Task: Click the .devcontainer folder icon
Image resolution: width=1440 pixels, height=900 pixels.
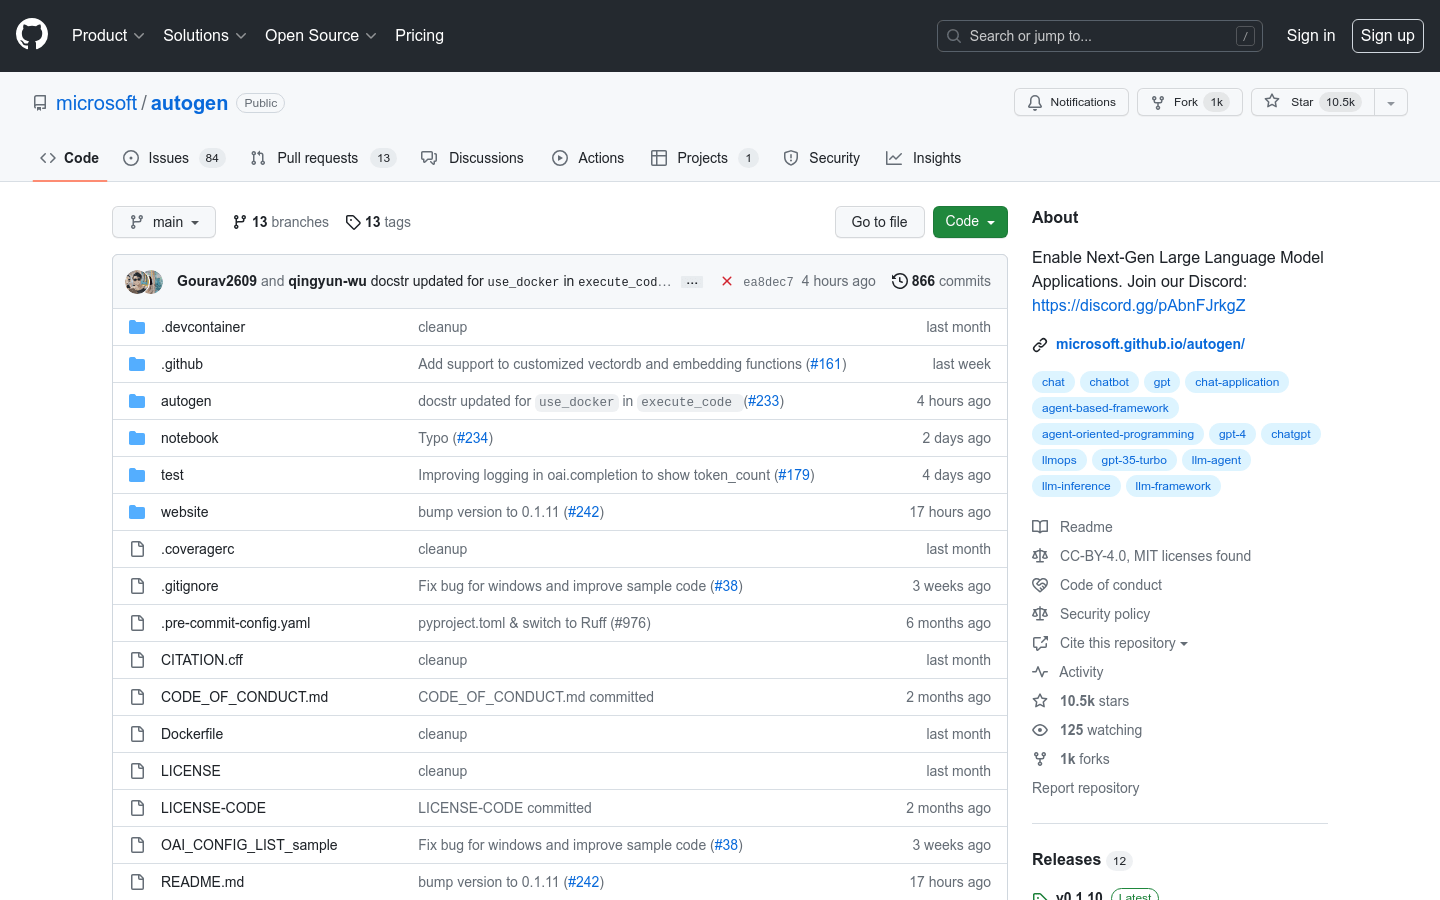Action: pyautogui.click(x=137, y=327)
